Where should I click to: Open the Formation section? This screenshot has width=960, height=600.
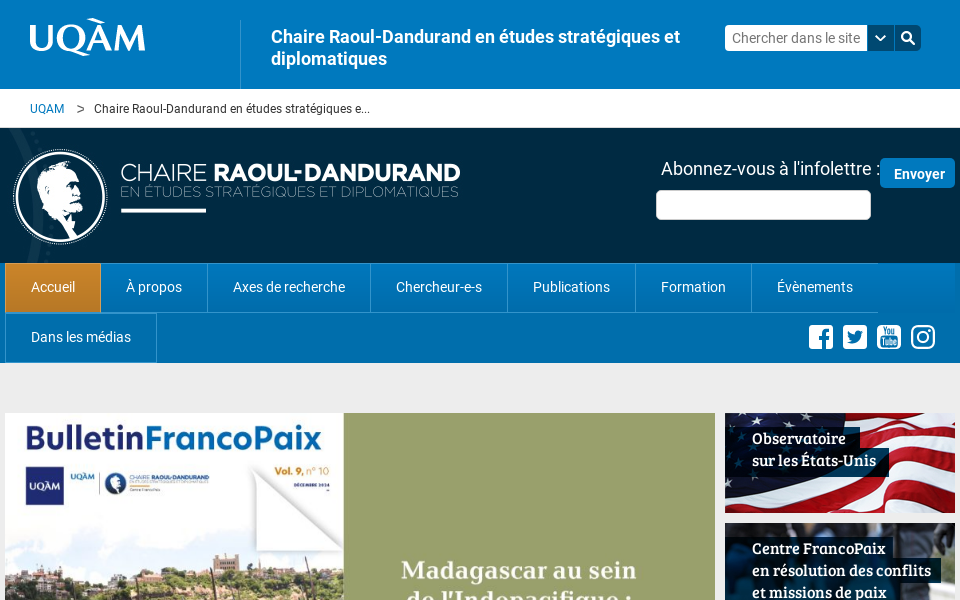pos(693,287)
